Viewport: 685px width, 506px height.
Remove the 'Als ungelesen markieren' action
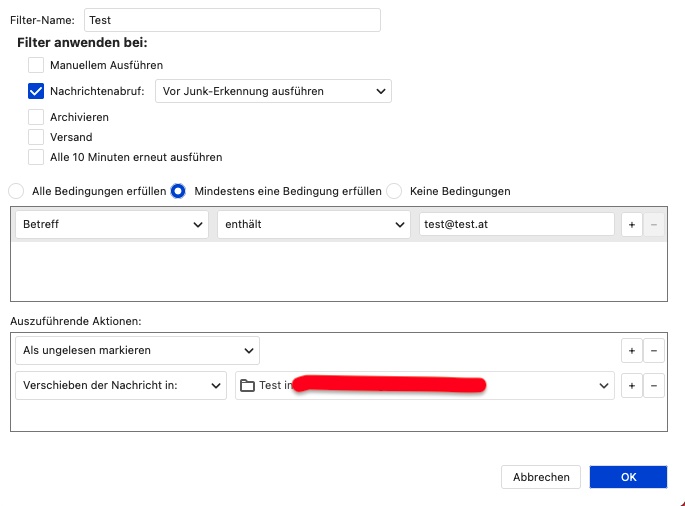[x=654, y=351]
